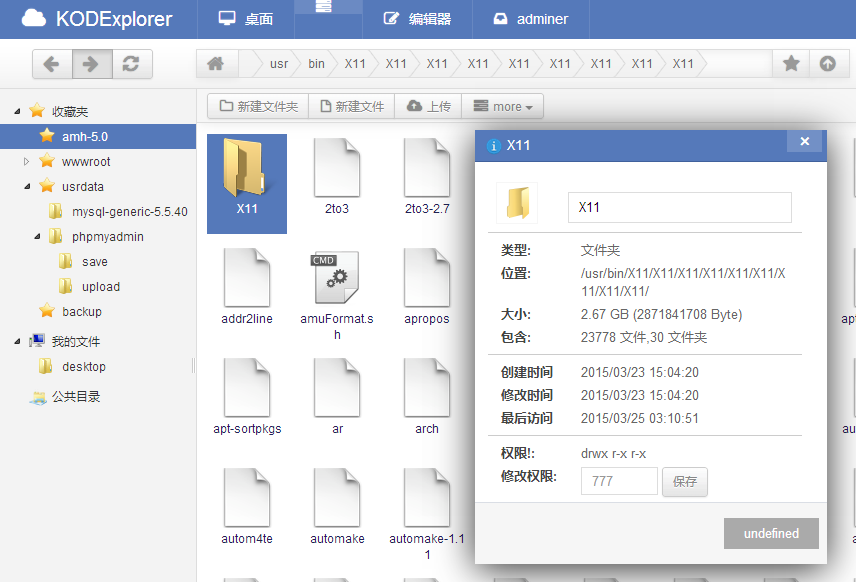Viewport: 856px width, 582px height.
Task: Go to home directory icon
Action: point(215,64)
